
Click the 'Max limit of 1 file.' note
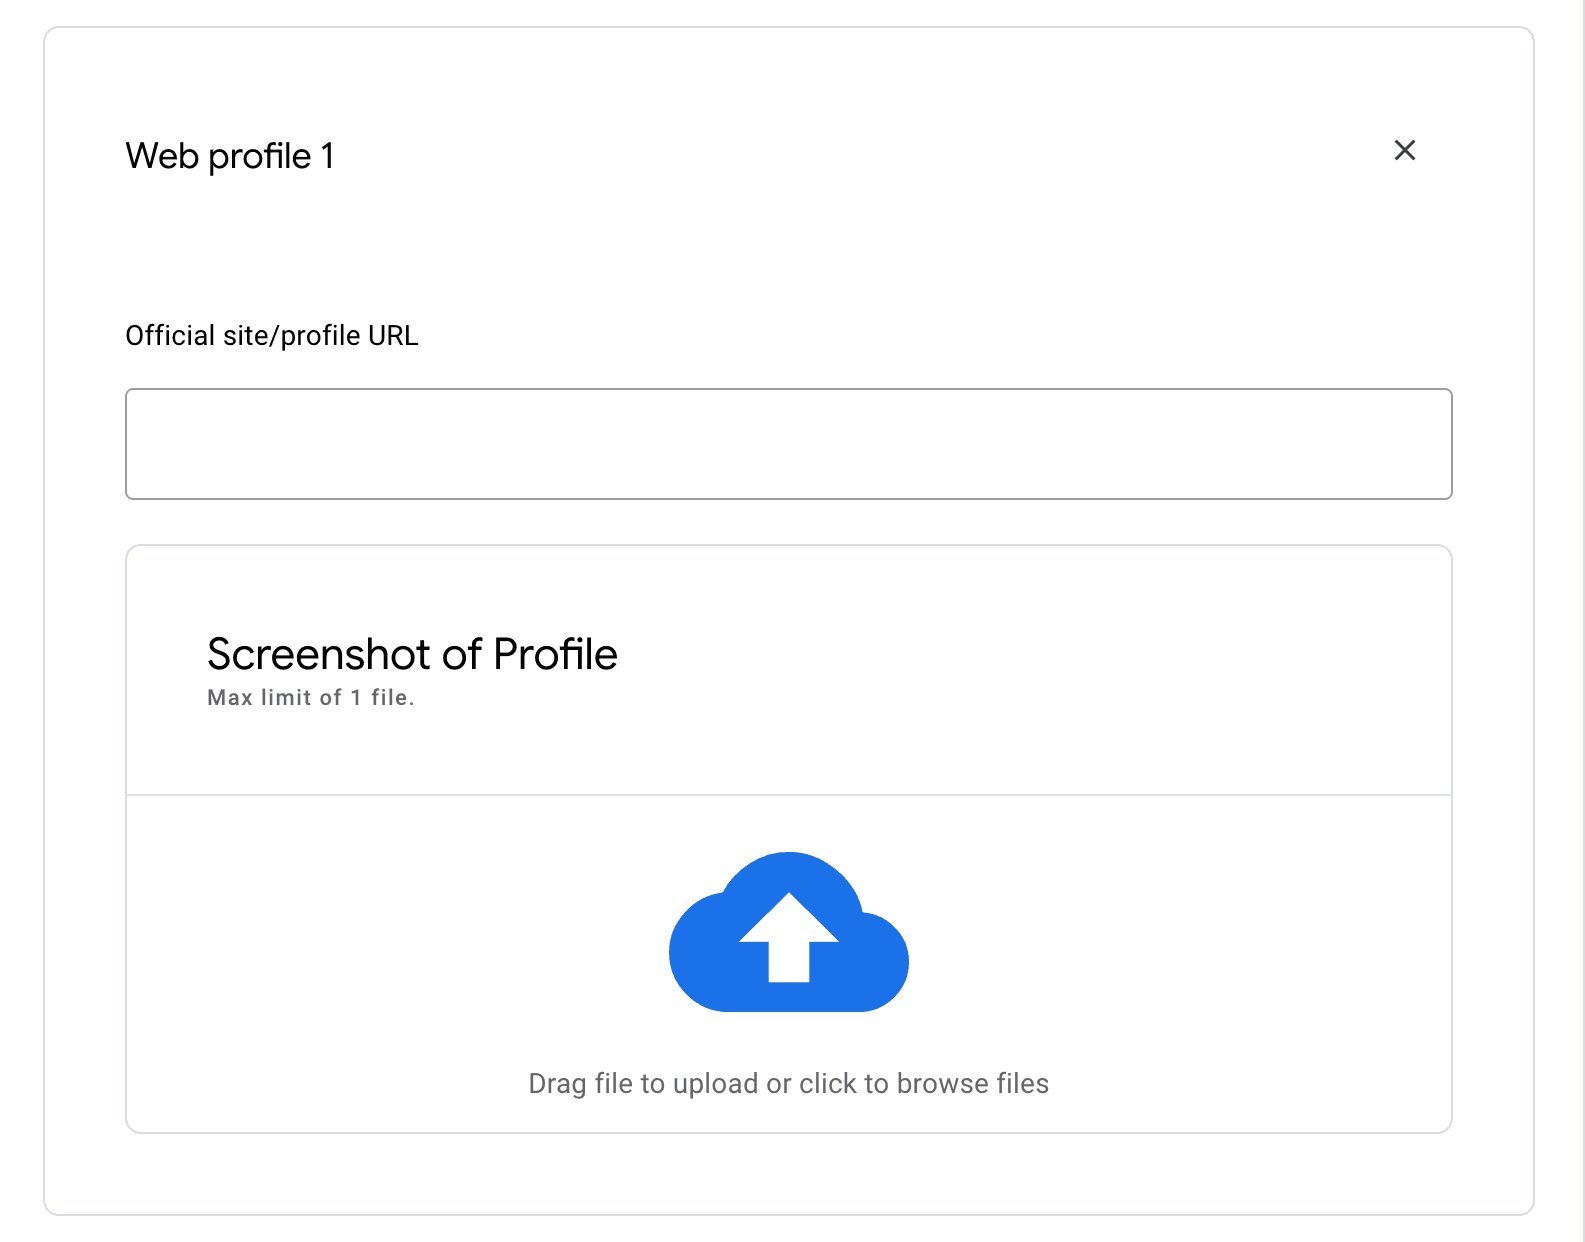(310, 698)
